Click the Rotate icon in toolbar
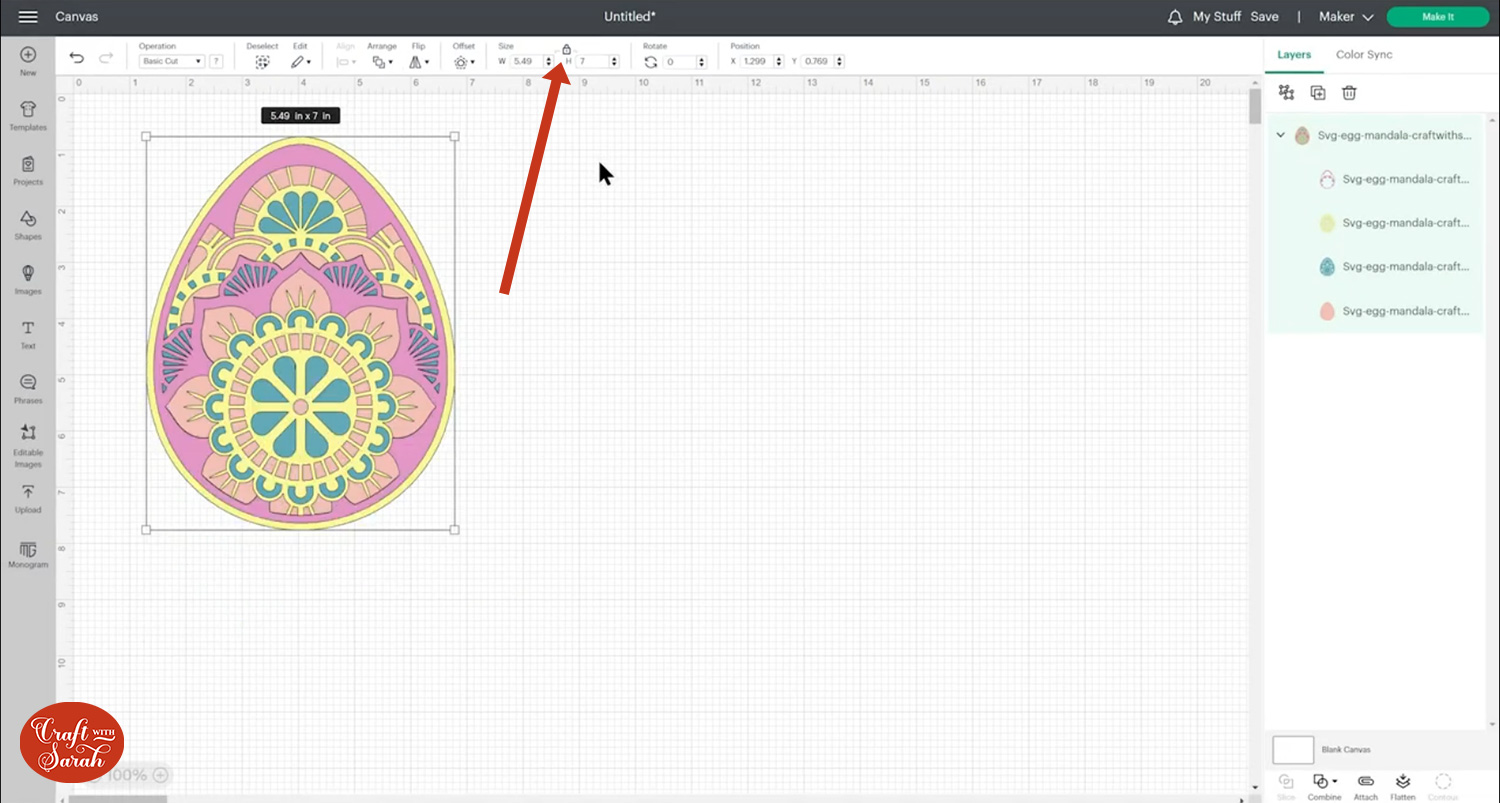This screenshot has width=1500, height=803. click(651, 62)
